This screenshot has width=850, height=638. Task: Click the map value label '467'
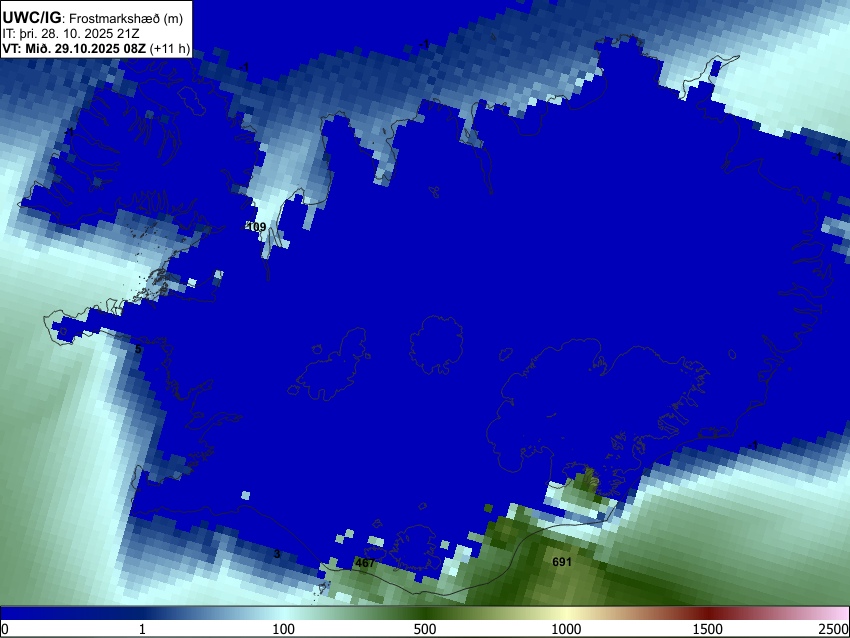point(365,563)
